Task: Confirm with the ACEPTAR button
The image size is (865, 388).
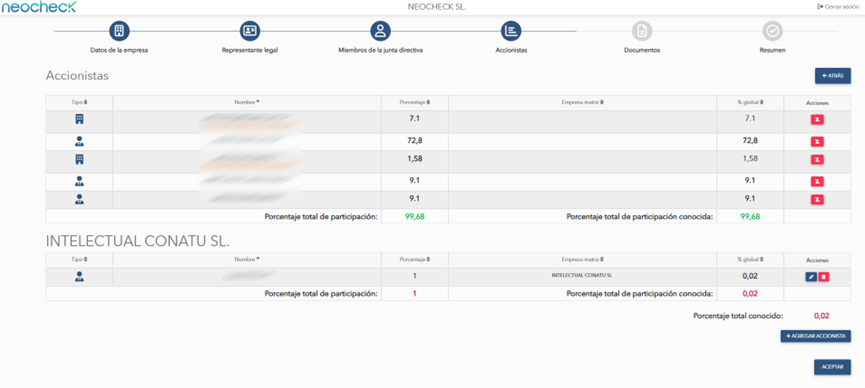Action: point(832,368)
